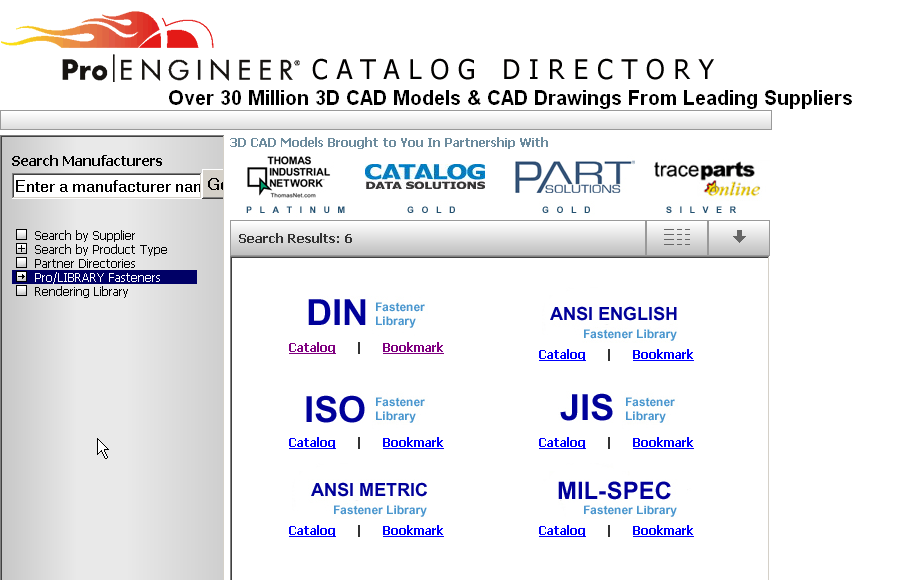This screenshot has height=580, width=897.
Task: Click the 'CATALOG DIRECTORY' title text
Action: (514, 69)
